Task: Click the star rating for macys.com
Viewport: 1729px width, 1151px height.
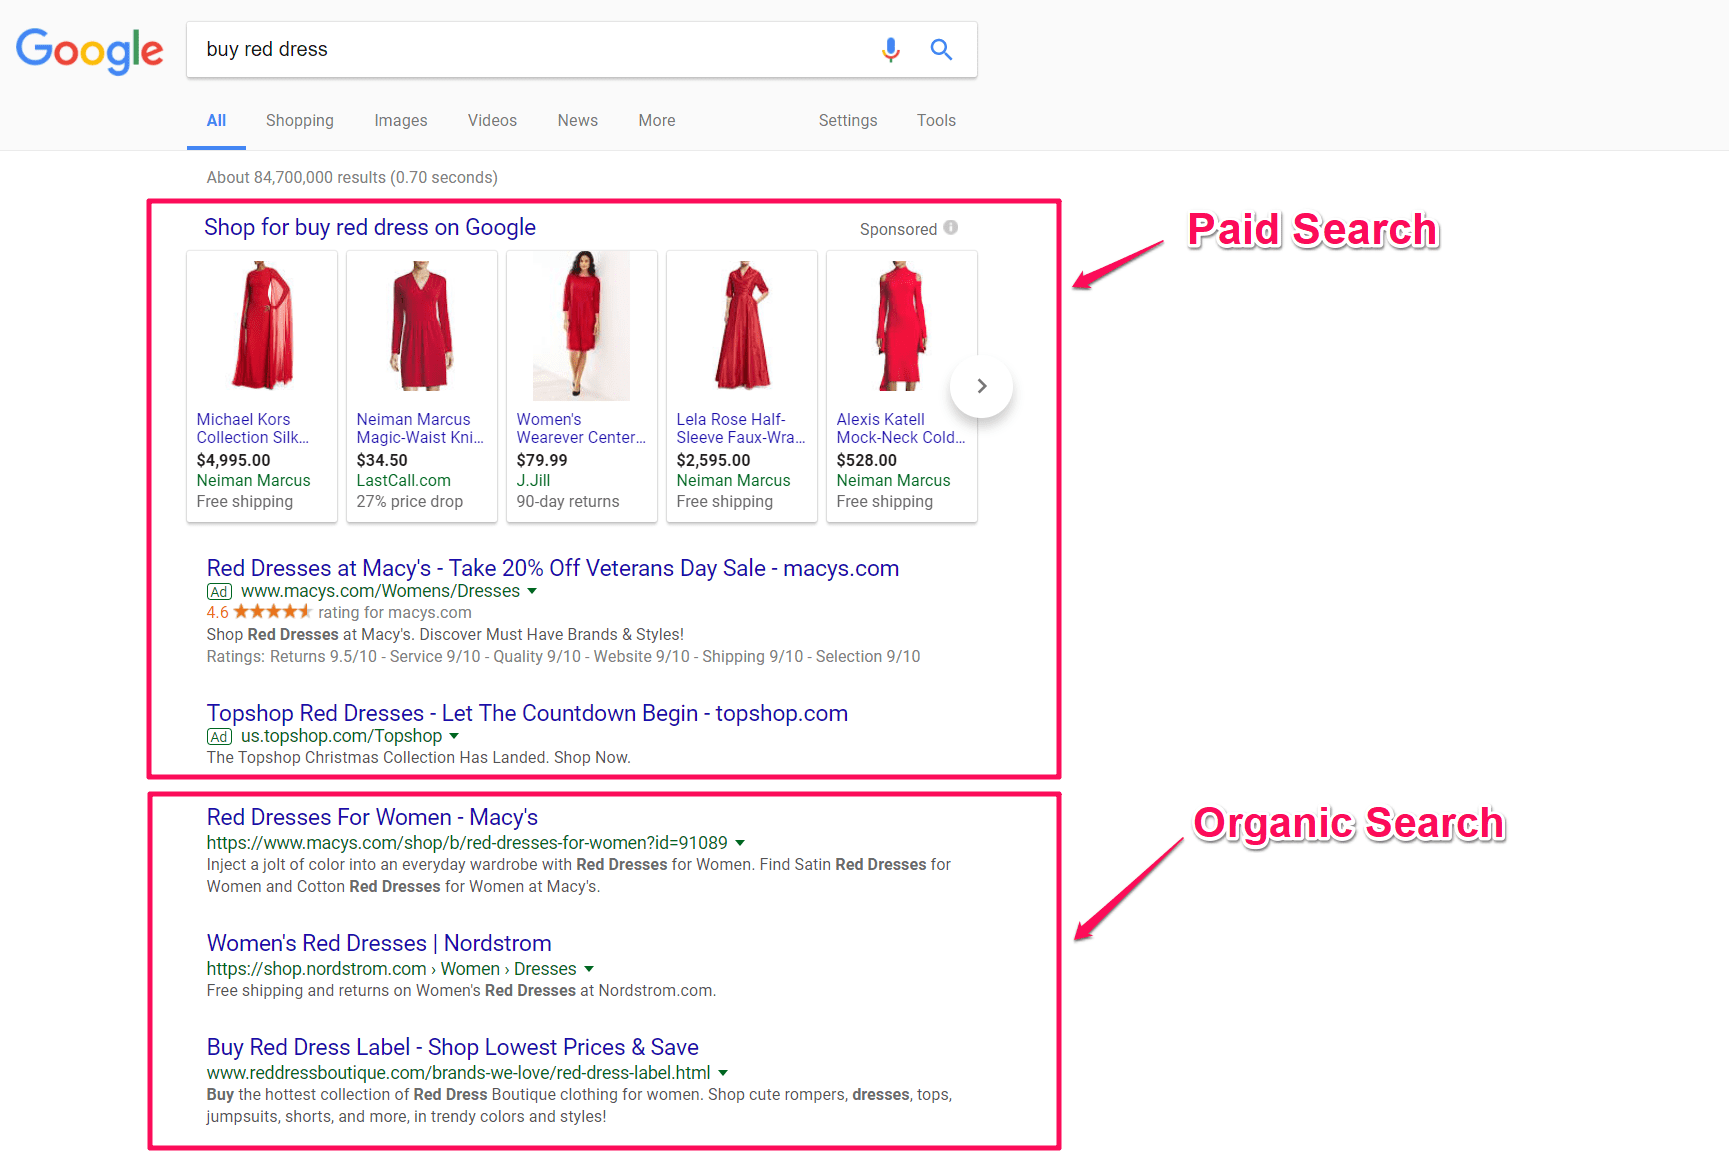Action: click(x=272, y=612)
